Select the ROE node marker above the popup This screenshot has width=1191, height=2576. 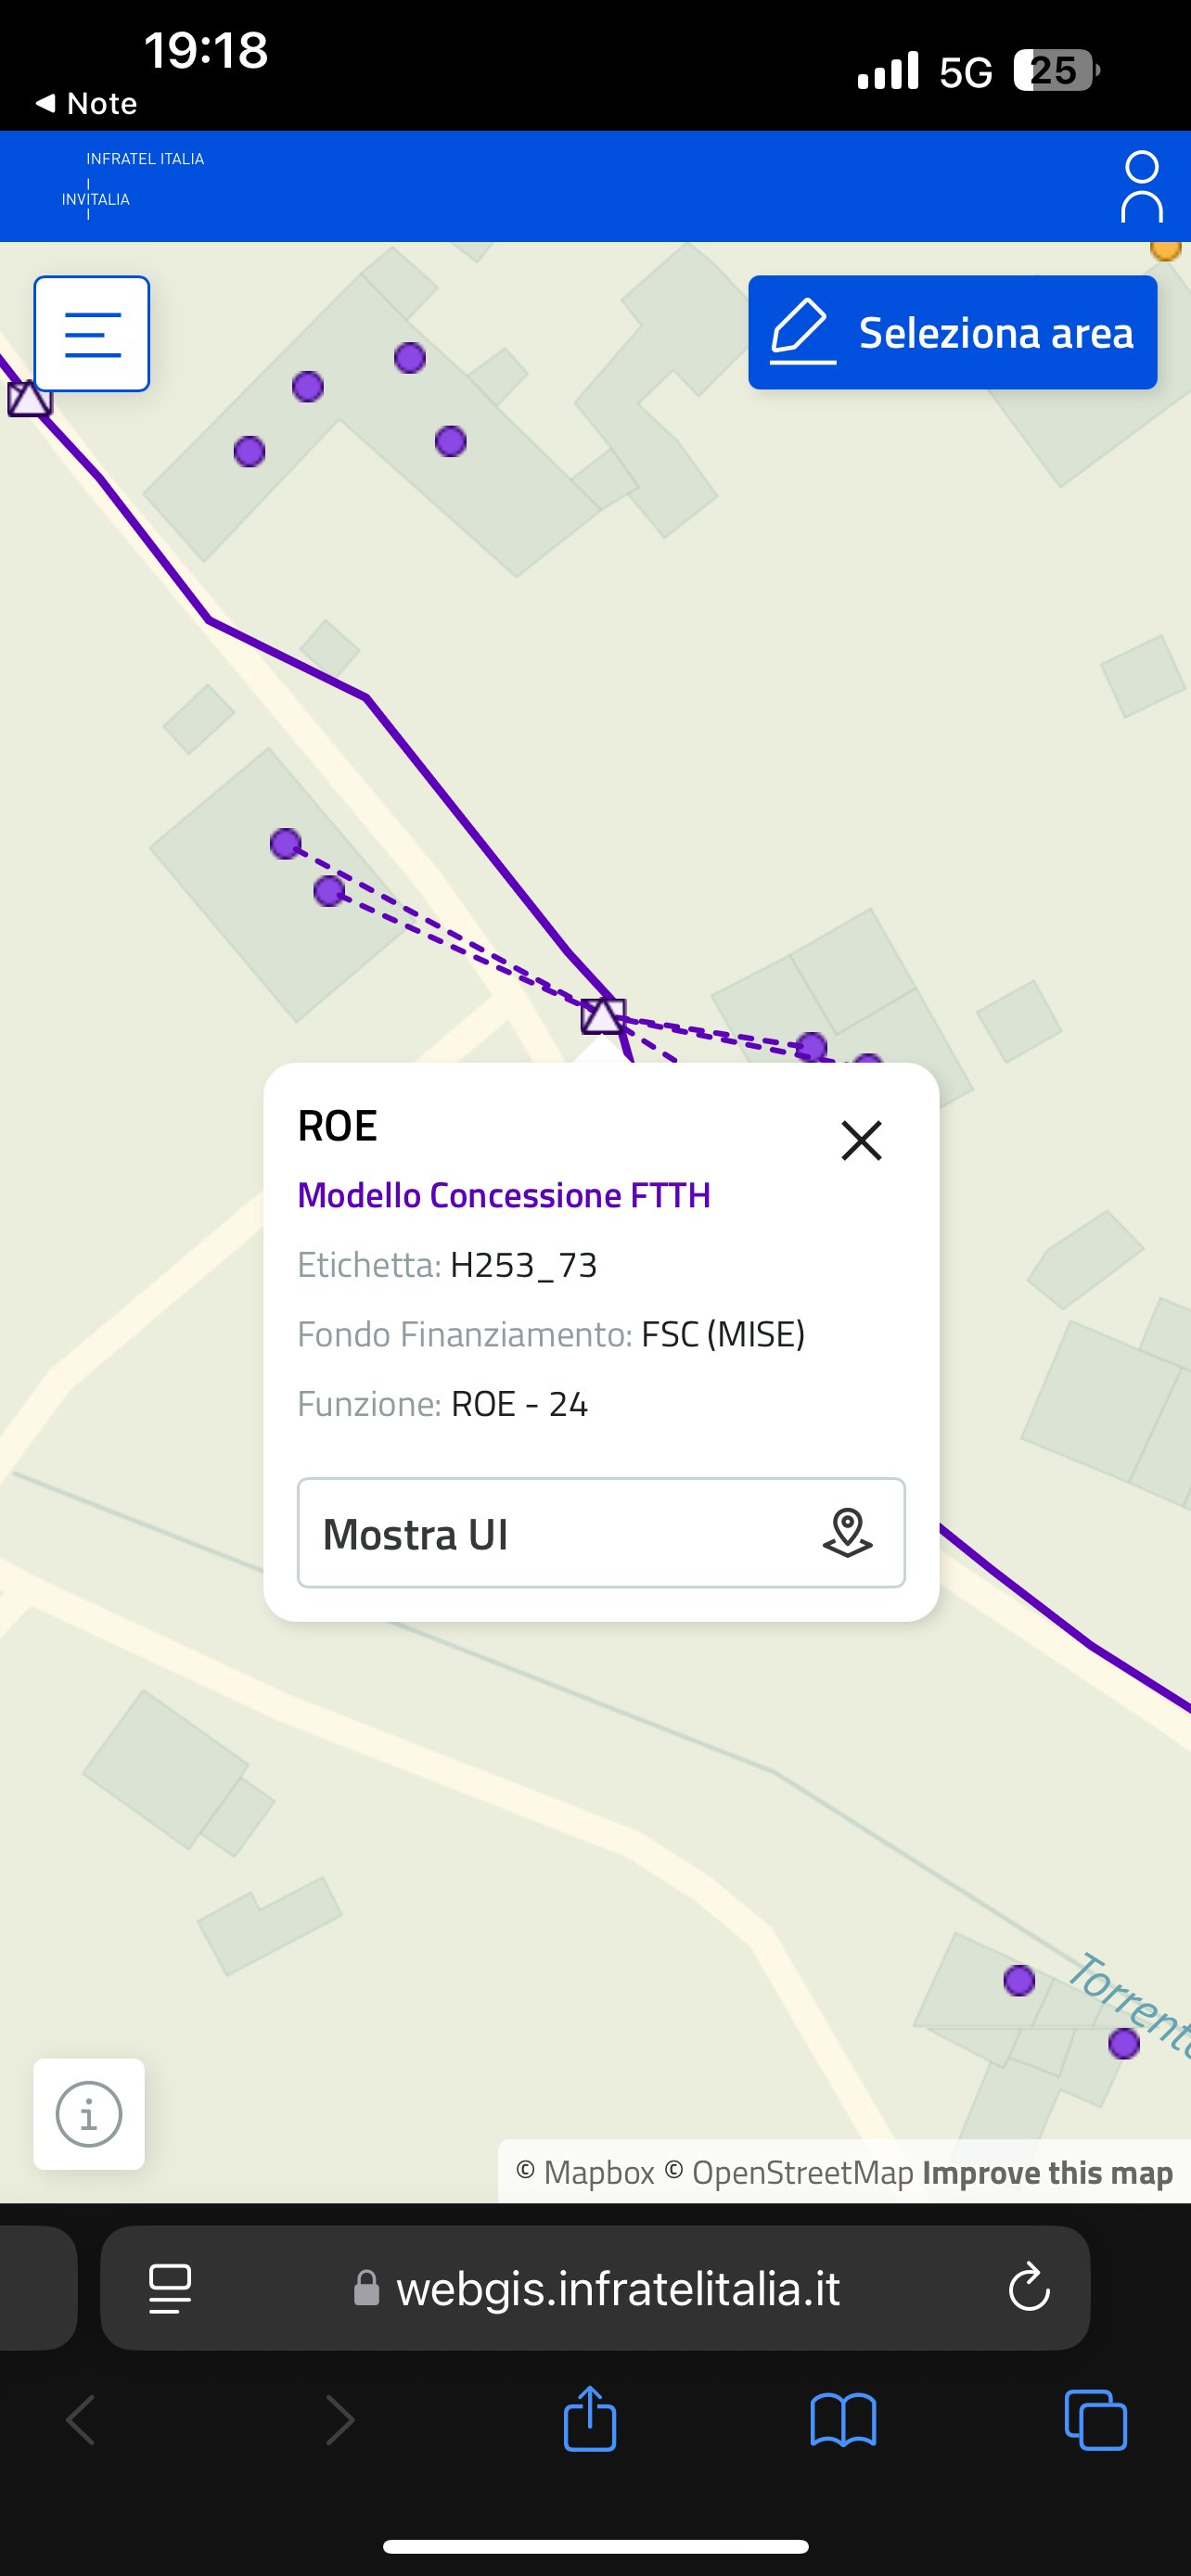603,1016
